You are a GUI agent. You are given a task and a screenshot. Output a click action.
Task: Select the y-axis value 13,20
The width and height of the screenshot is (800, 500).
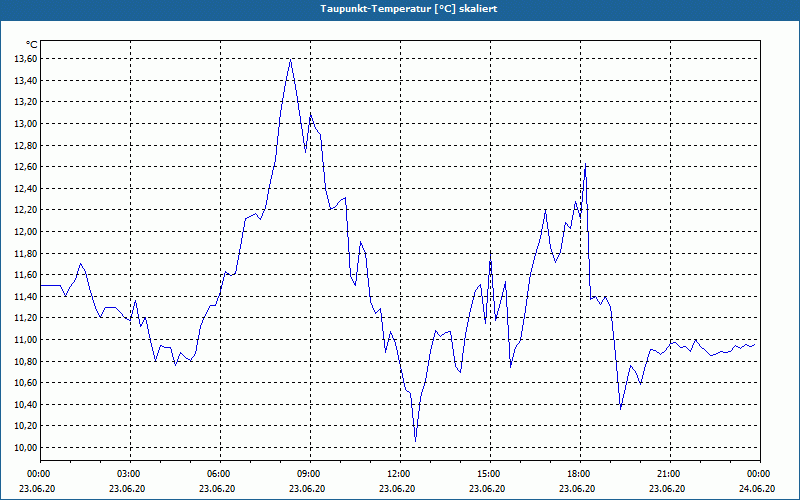point(26,102)
